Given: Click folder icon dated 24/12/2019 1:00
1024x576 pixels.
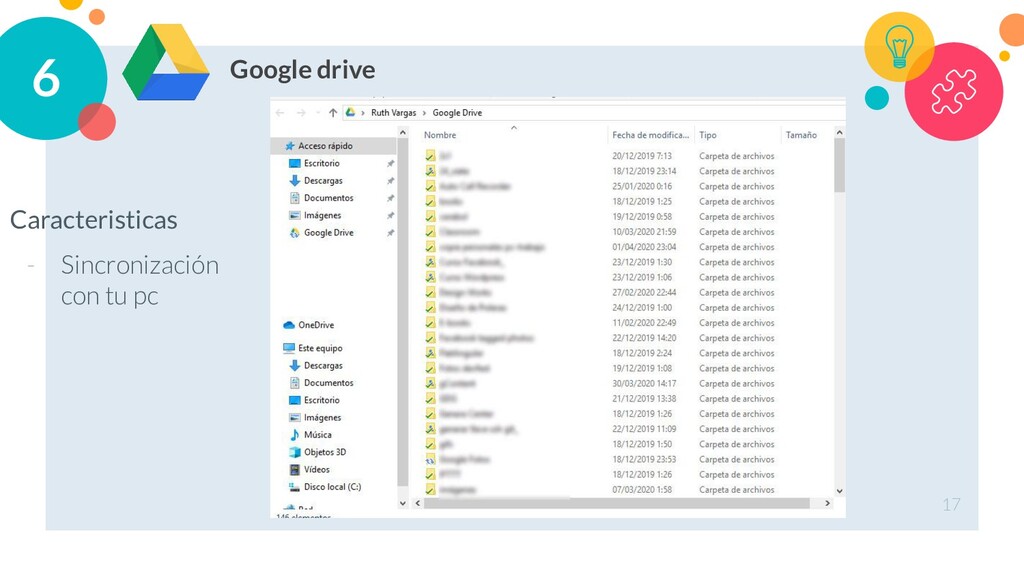Looking at the screenshot, I should pyautogui.click(x=430, y=308).
